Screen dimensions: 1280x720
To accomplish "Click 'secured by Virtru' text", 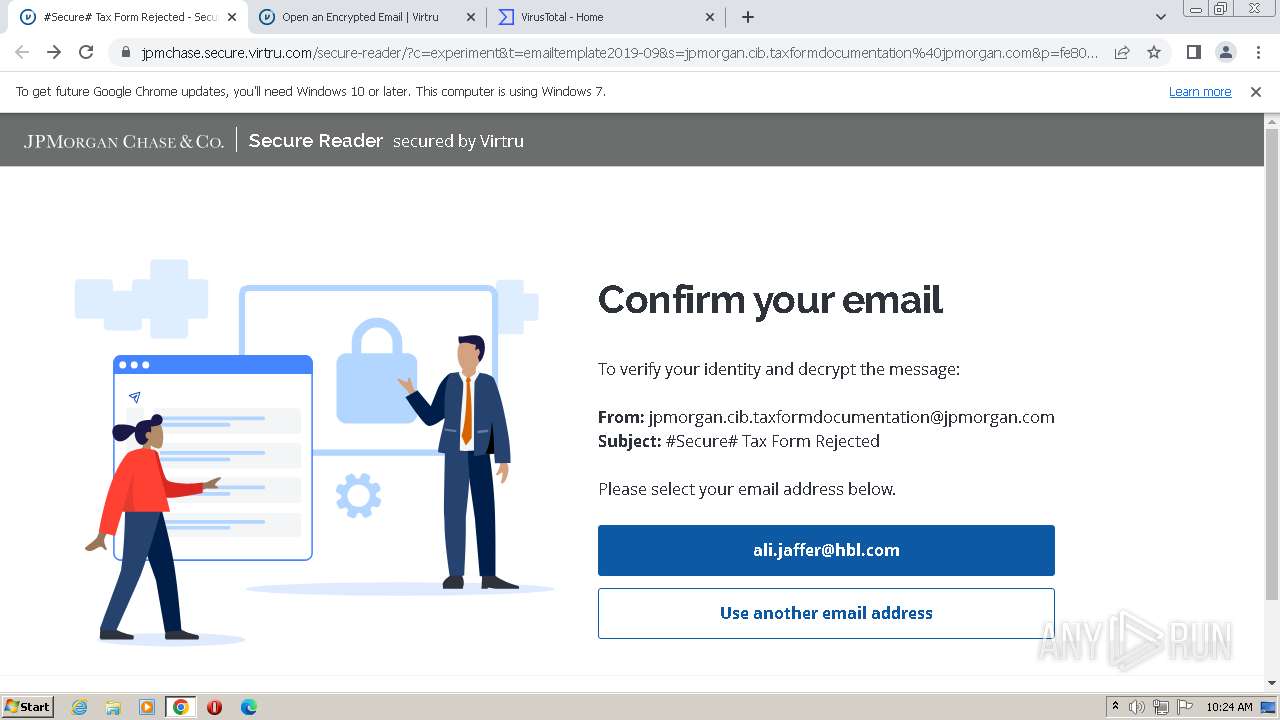I will [458, 141].
